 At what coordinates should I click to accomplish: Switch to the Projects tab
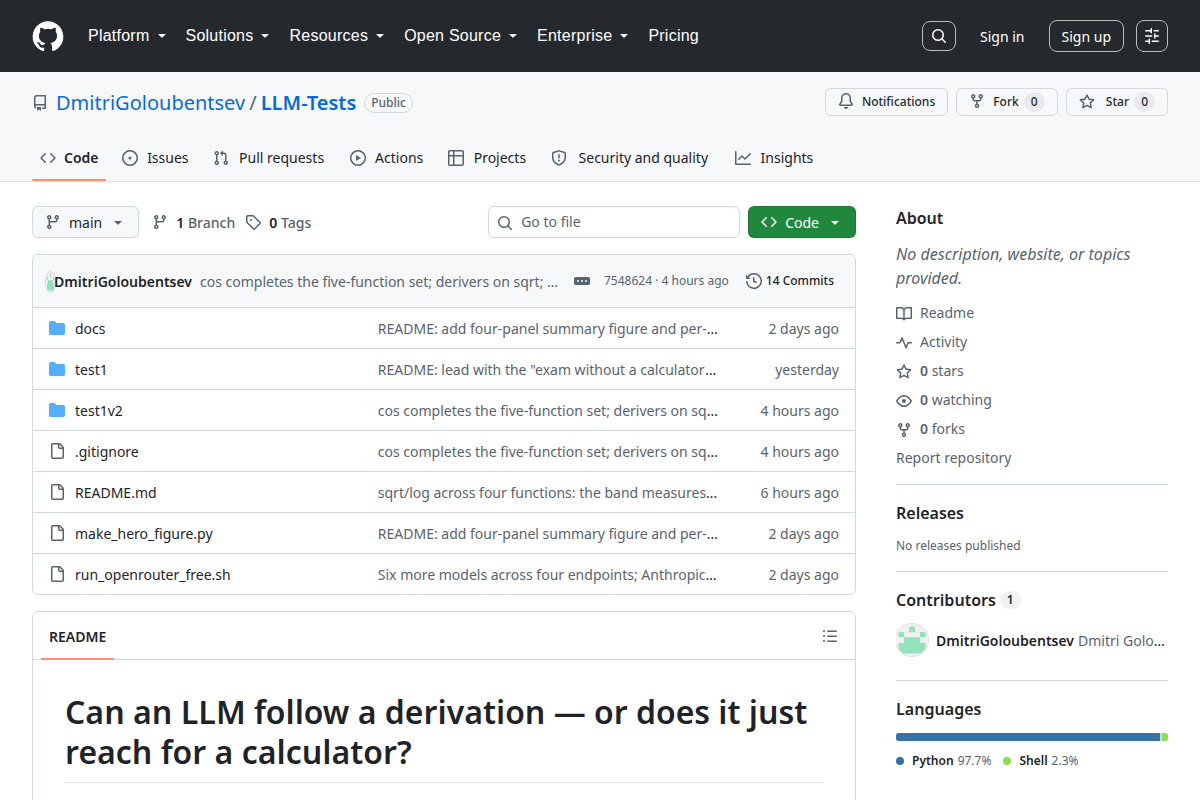(x=487, y=158)
